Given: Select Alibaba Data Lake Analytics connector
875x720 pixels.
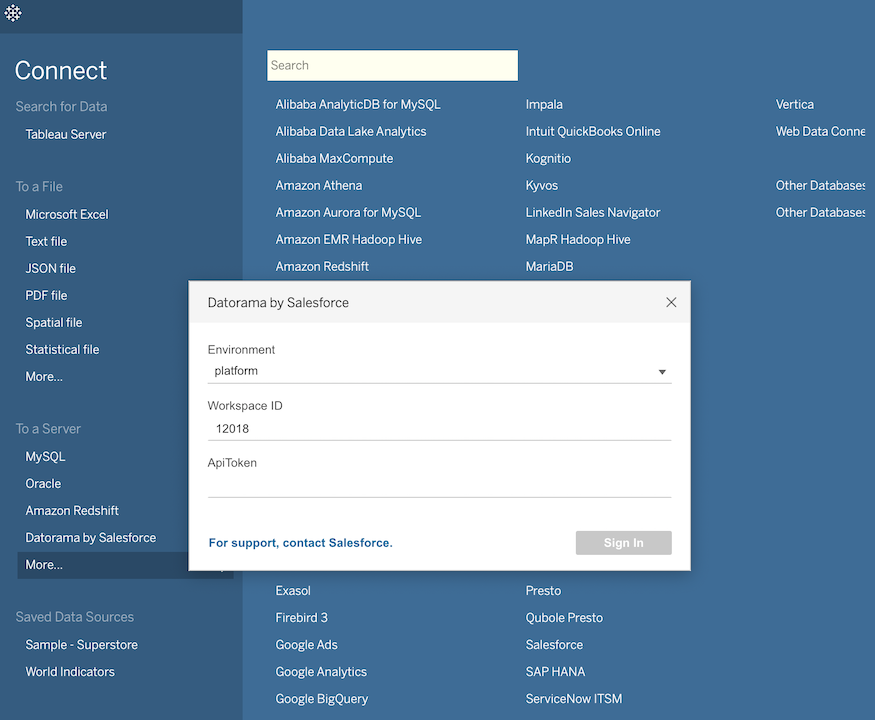Looking at the screenshot, I should pyautogui.click(x=350, y=132).
